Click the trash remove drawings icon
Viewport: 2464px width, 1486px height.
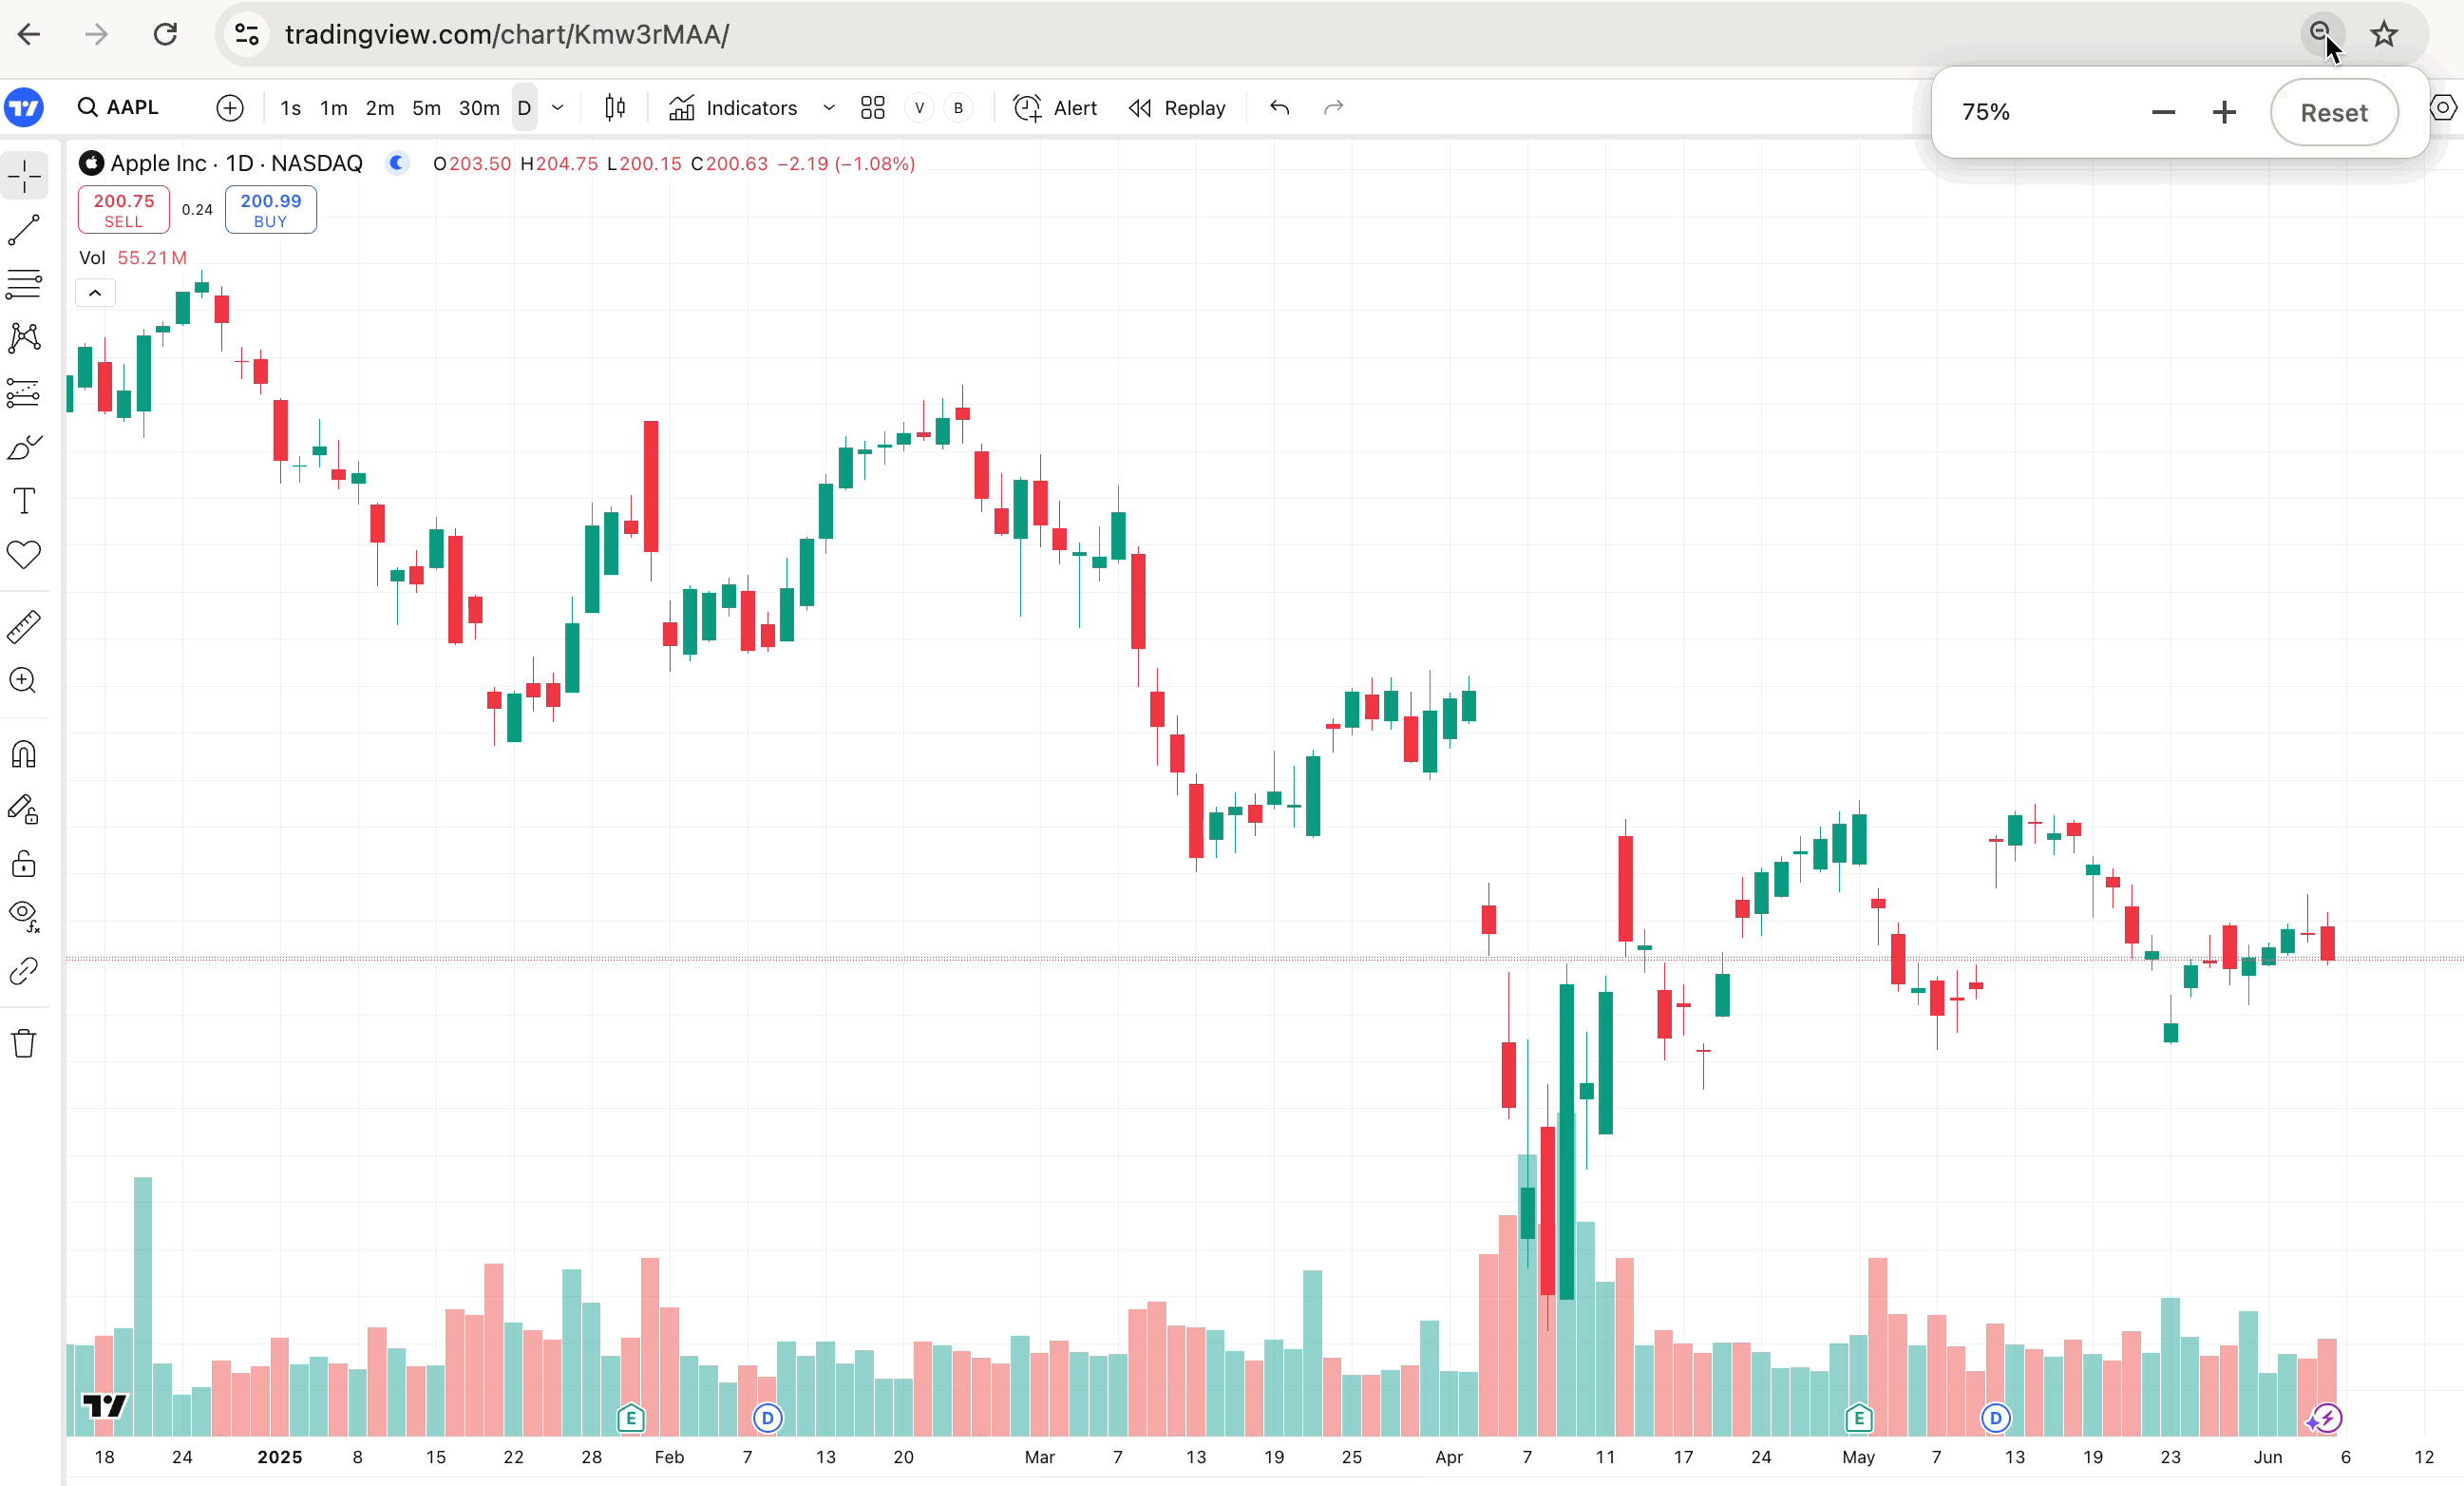(x=24, y=1044)
